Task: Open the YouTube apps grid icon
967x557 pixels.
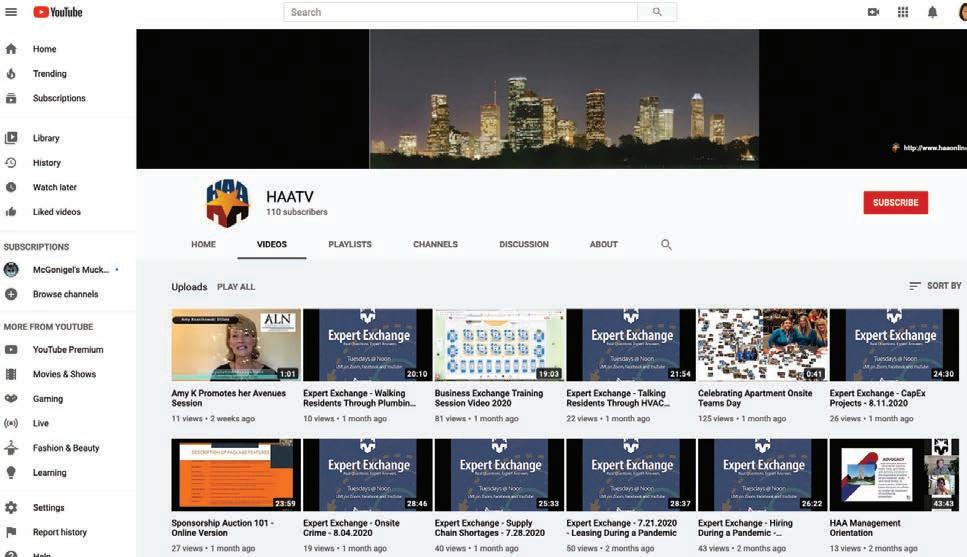Action: pos(903,12)
